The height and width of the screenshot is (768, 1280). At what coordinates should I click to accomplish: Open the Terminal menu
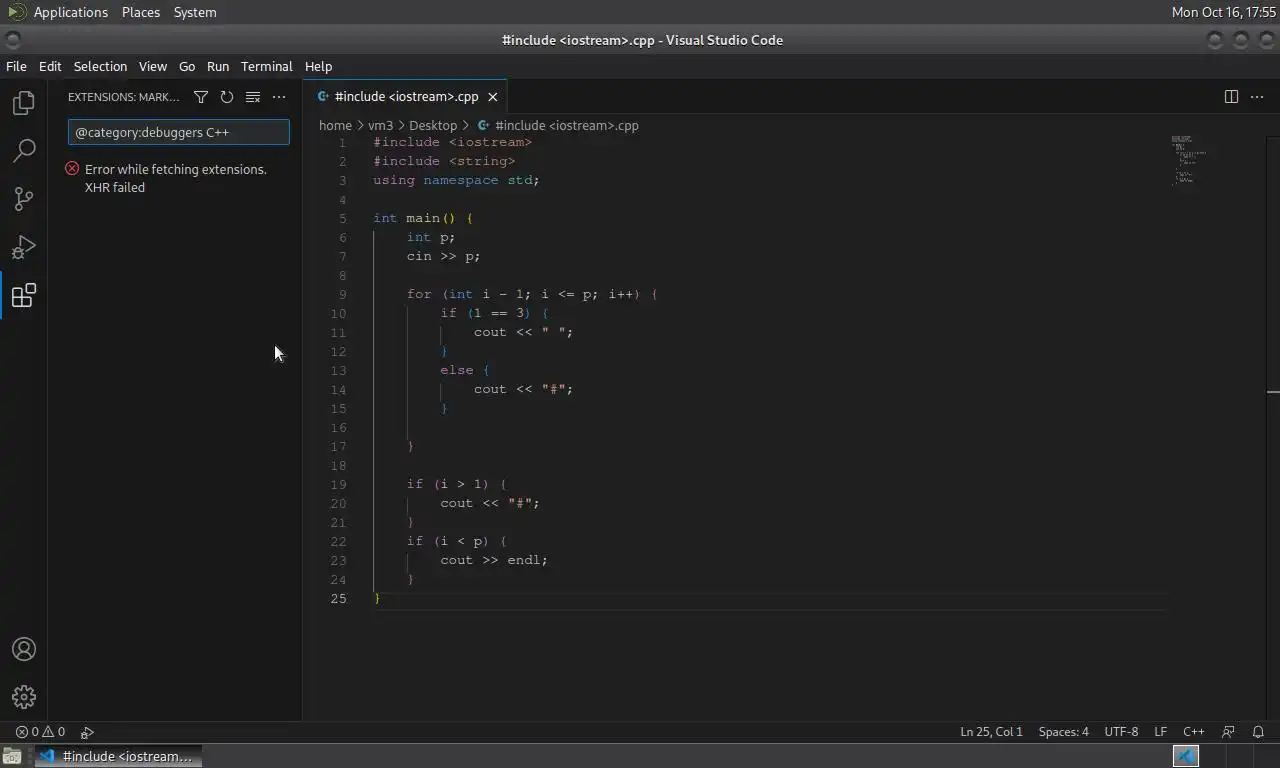point(266,66)
